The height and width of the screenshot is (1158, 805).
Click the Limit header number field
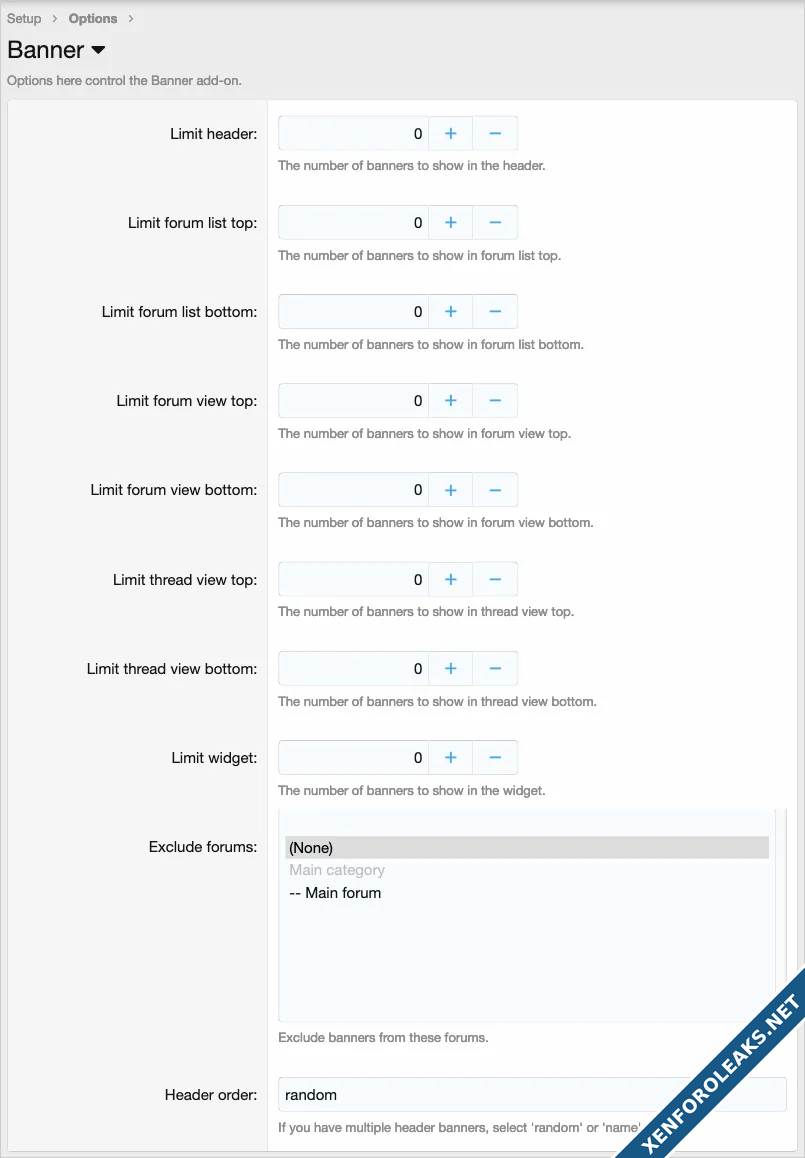(353, 133)
